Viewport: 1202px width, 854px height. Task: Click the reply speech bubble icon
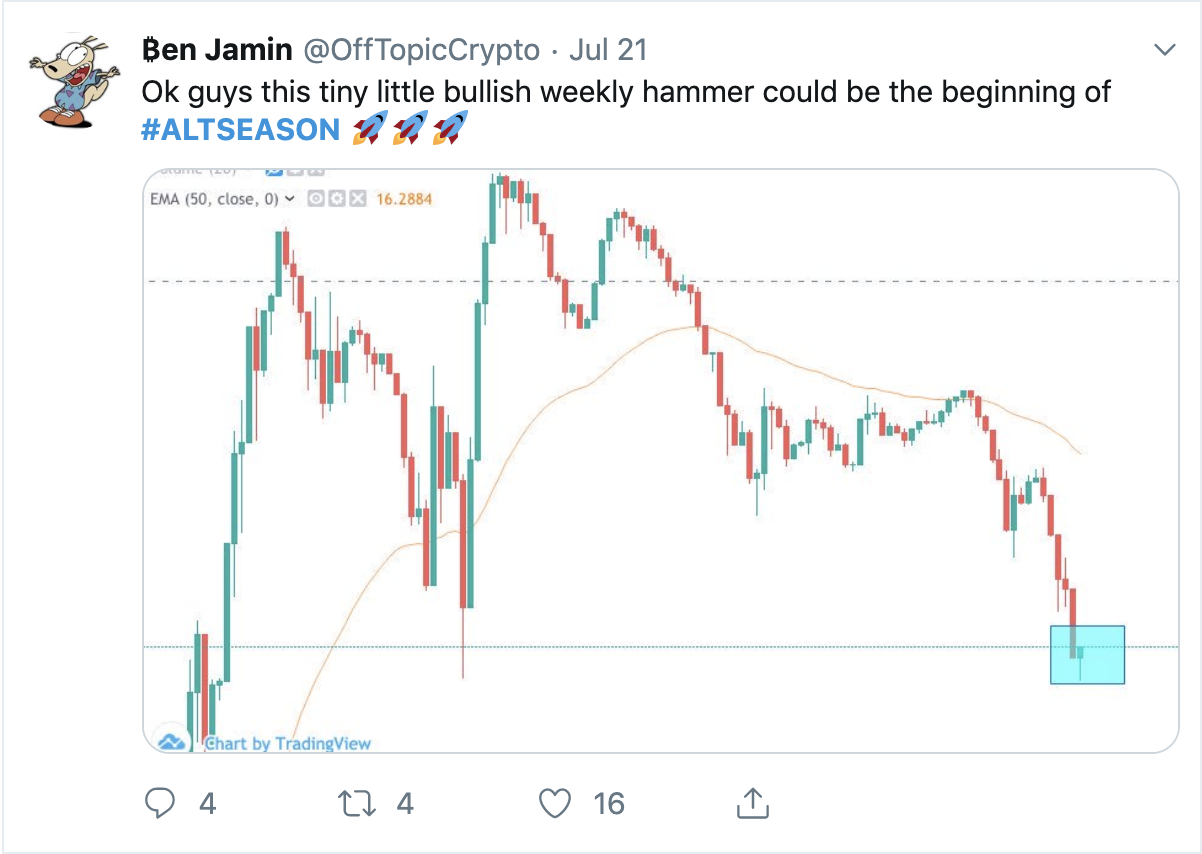coord(161,802)
